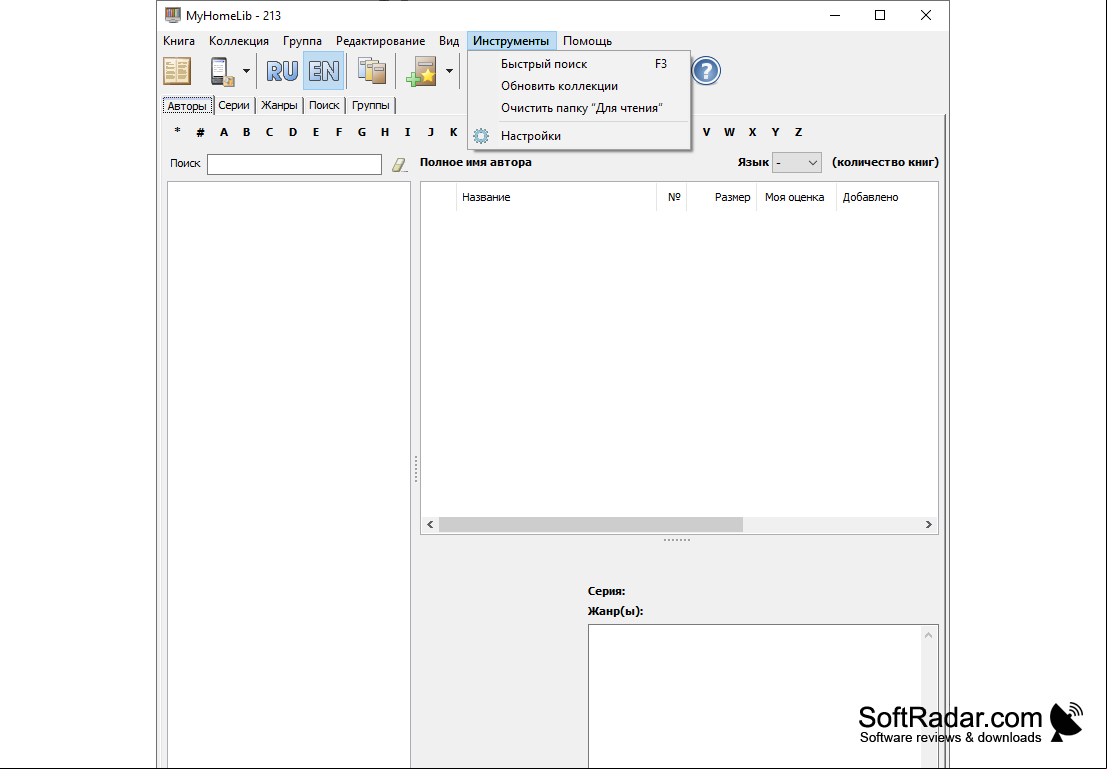
Task: Switch to the Жанры tab
Action: (279, 105)
